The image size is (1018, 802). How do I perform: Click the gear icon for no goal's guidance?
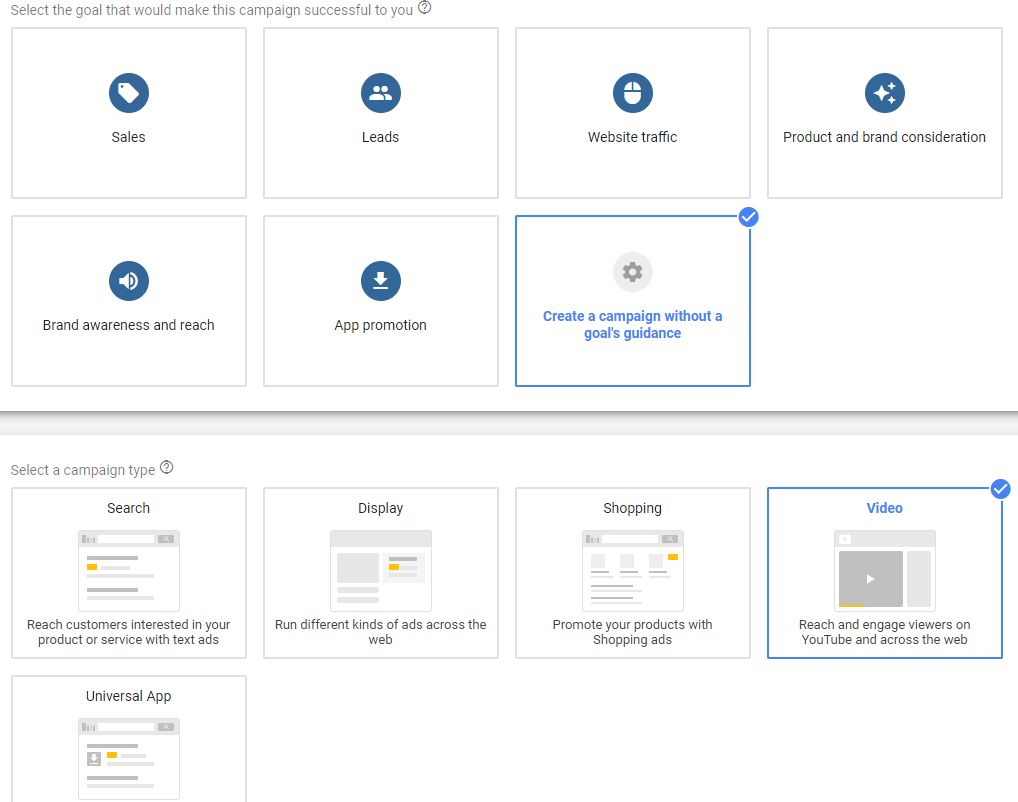pos(632,271)
